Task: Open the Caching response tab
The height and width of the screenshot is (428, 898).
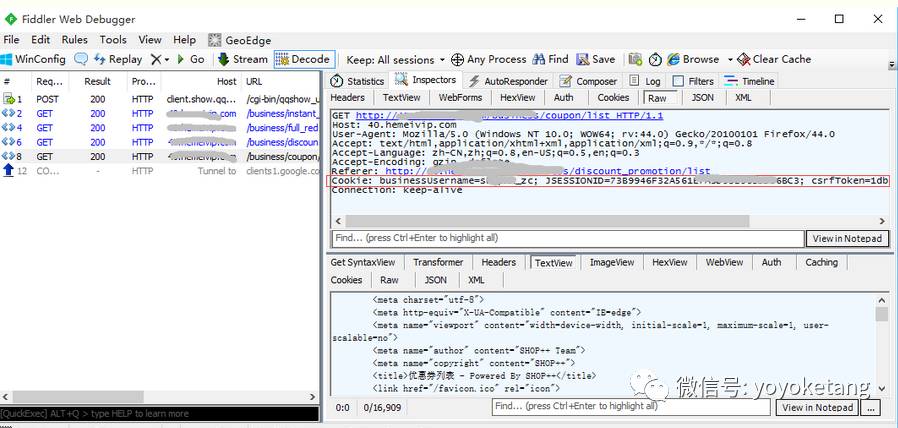Action: point(821,262)
